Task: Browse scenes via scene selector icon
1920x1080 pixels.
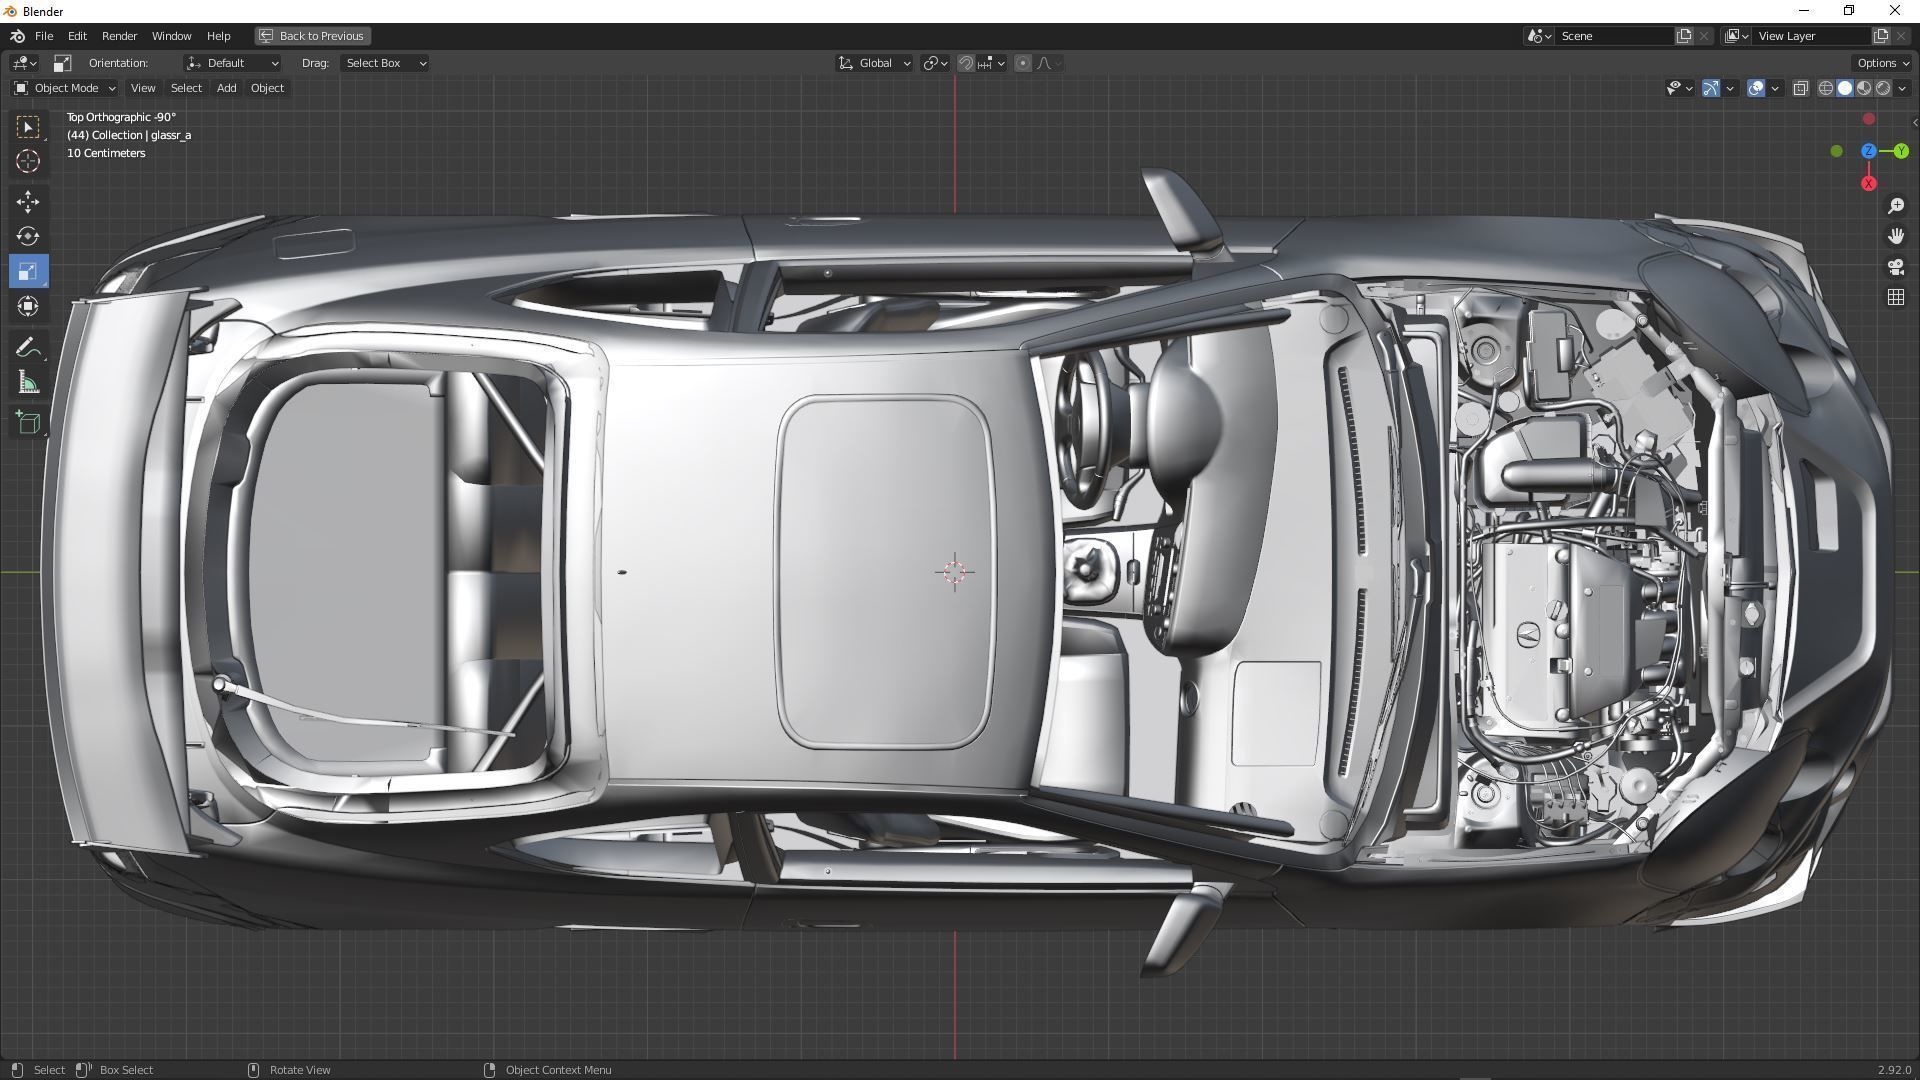Action: [1540, 36]
